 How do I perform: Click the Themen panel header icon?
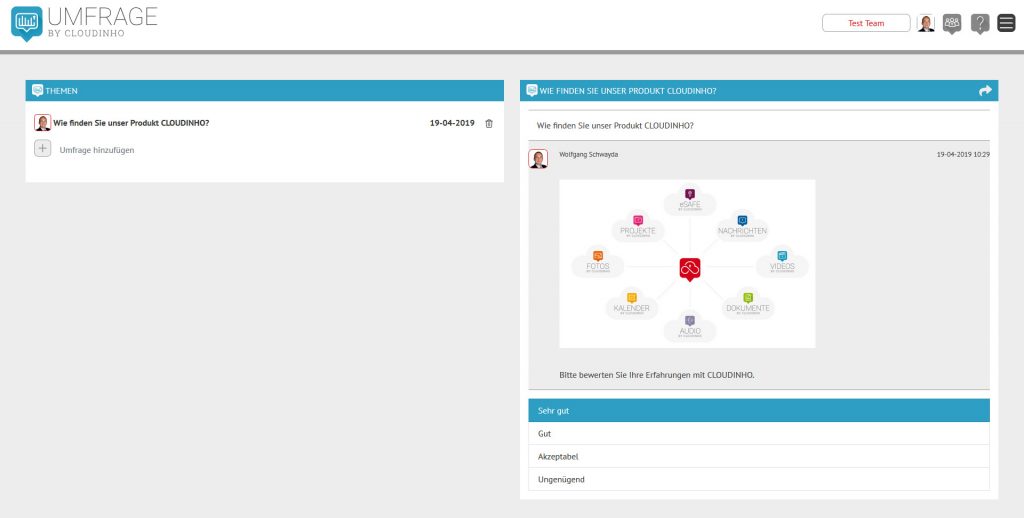(38, 91)
